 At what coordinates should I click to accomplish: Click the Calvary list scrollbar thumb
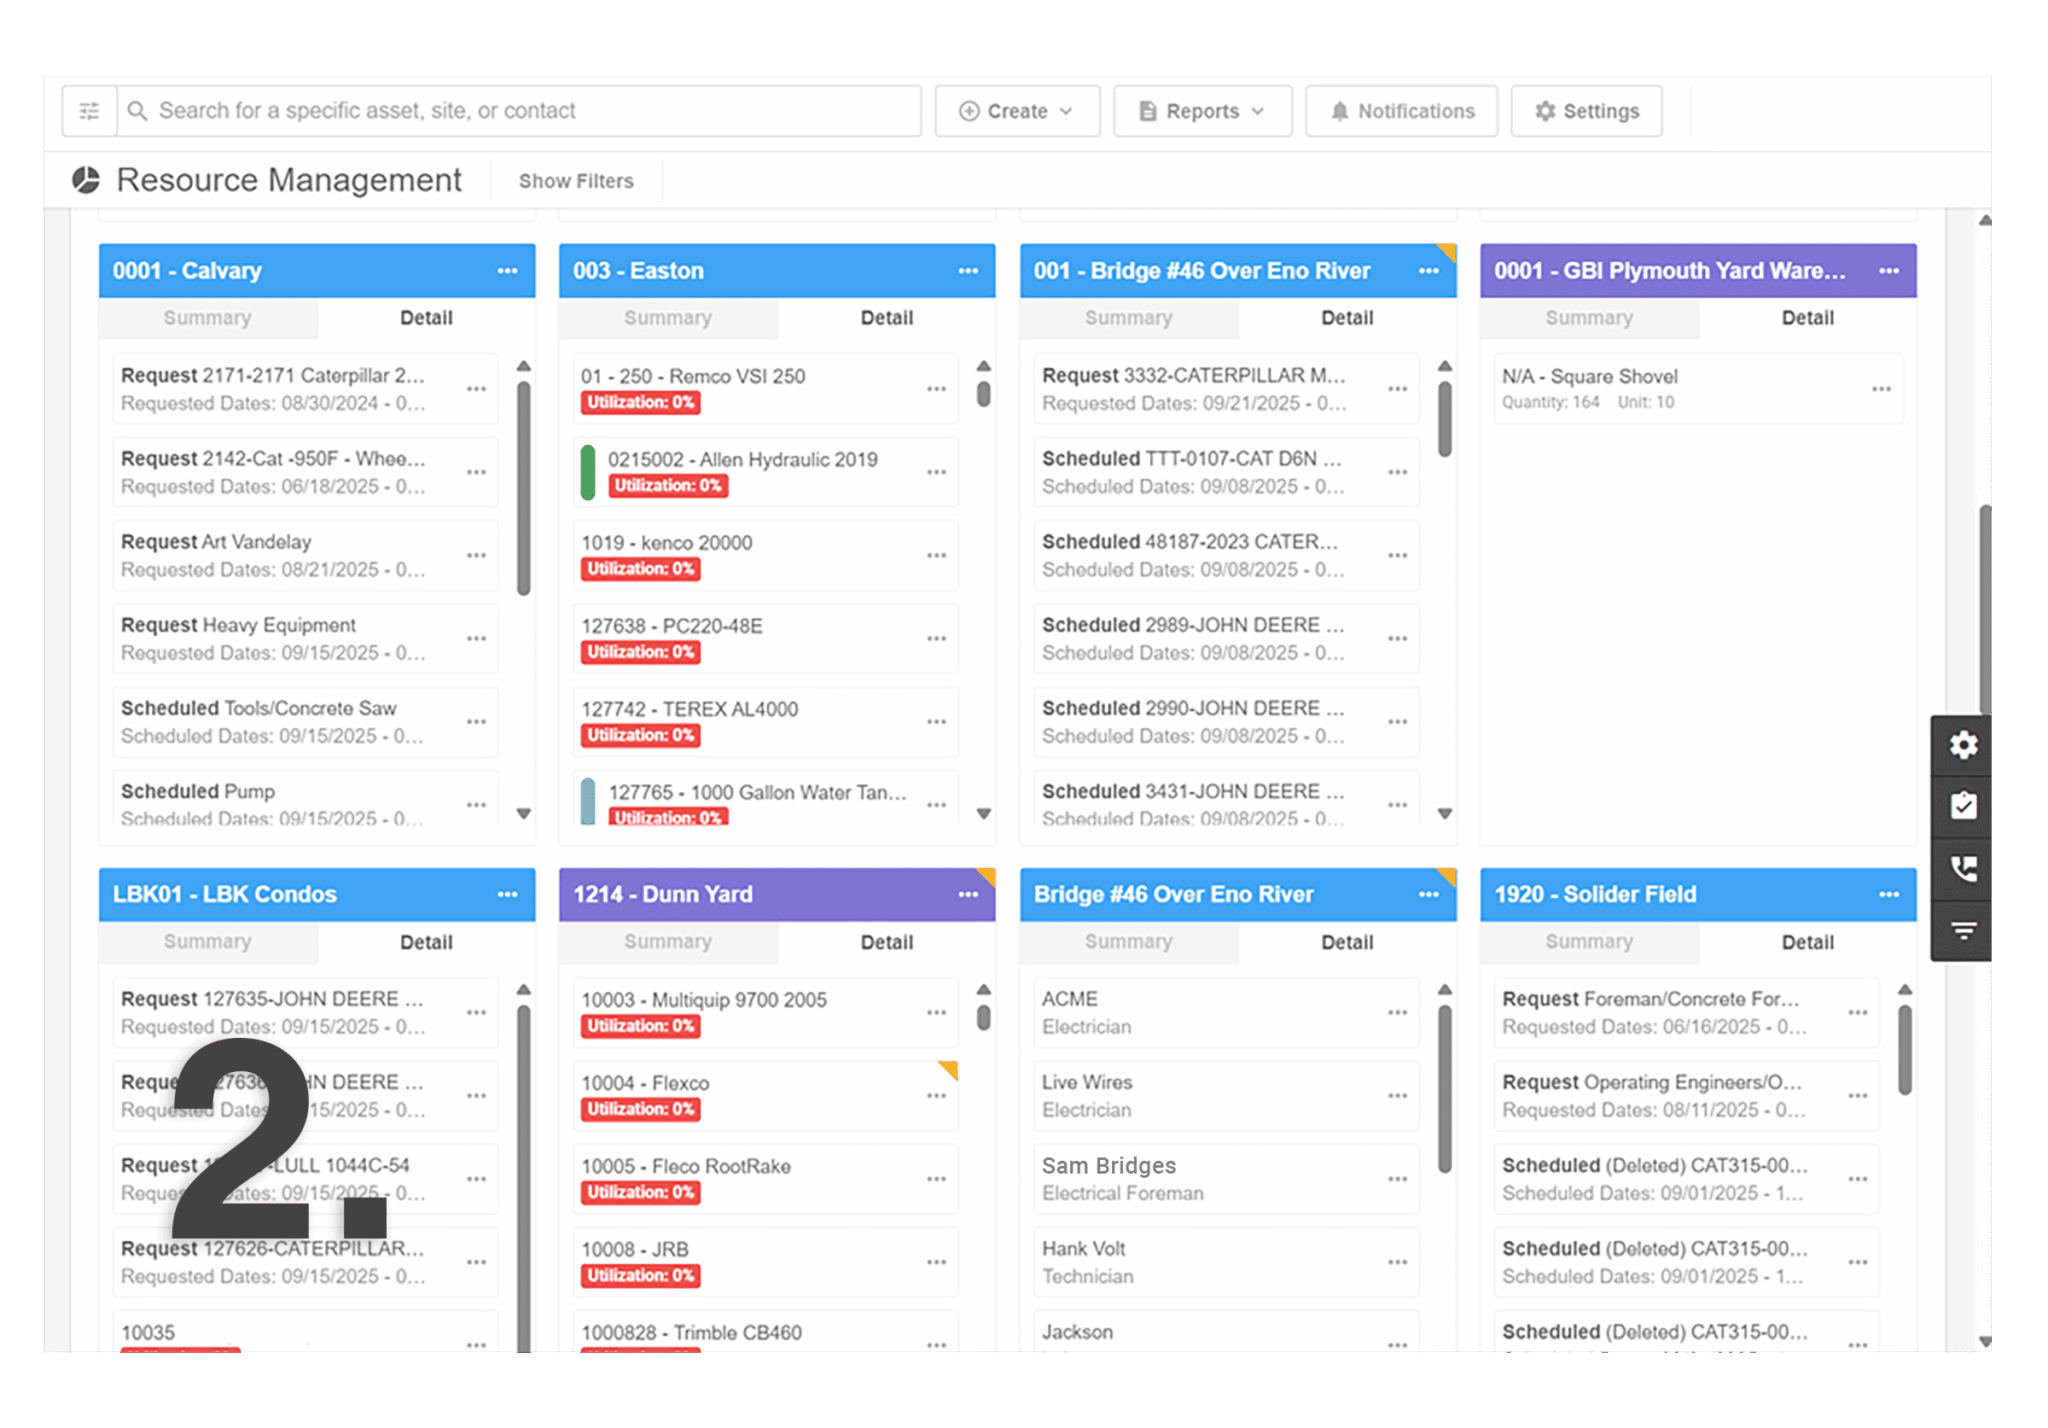click(x=523, y=488)
